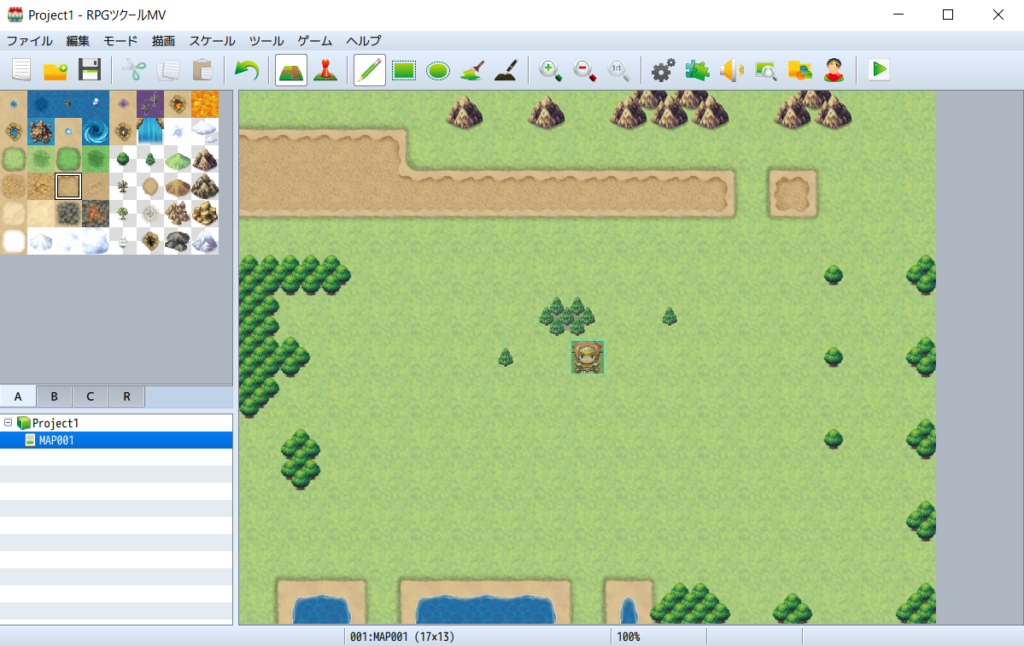The height and width of the screenshot is (646, 1024).
Task: Open the ツール menu
Action: 266,41
